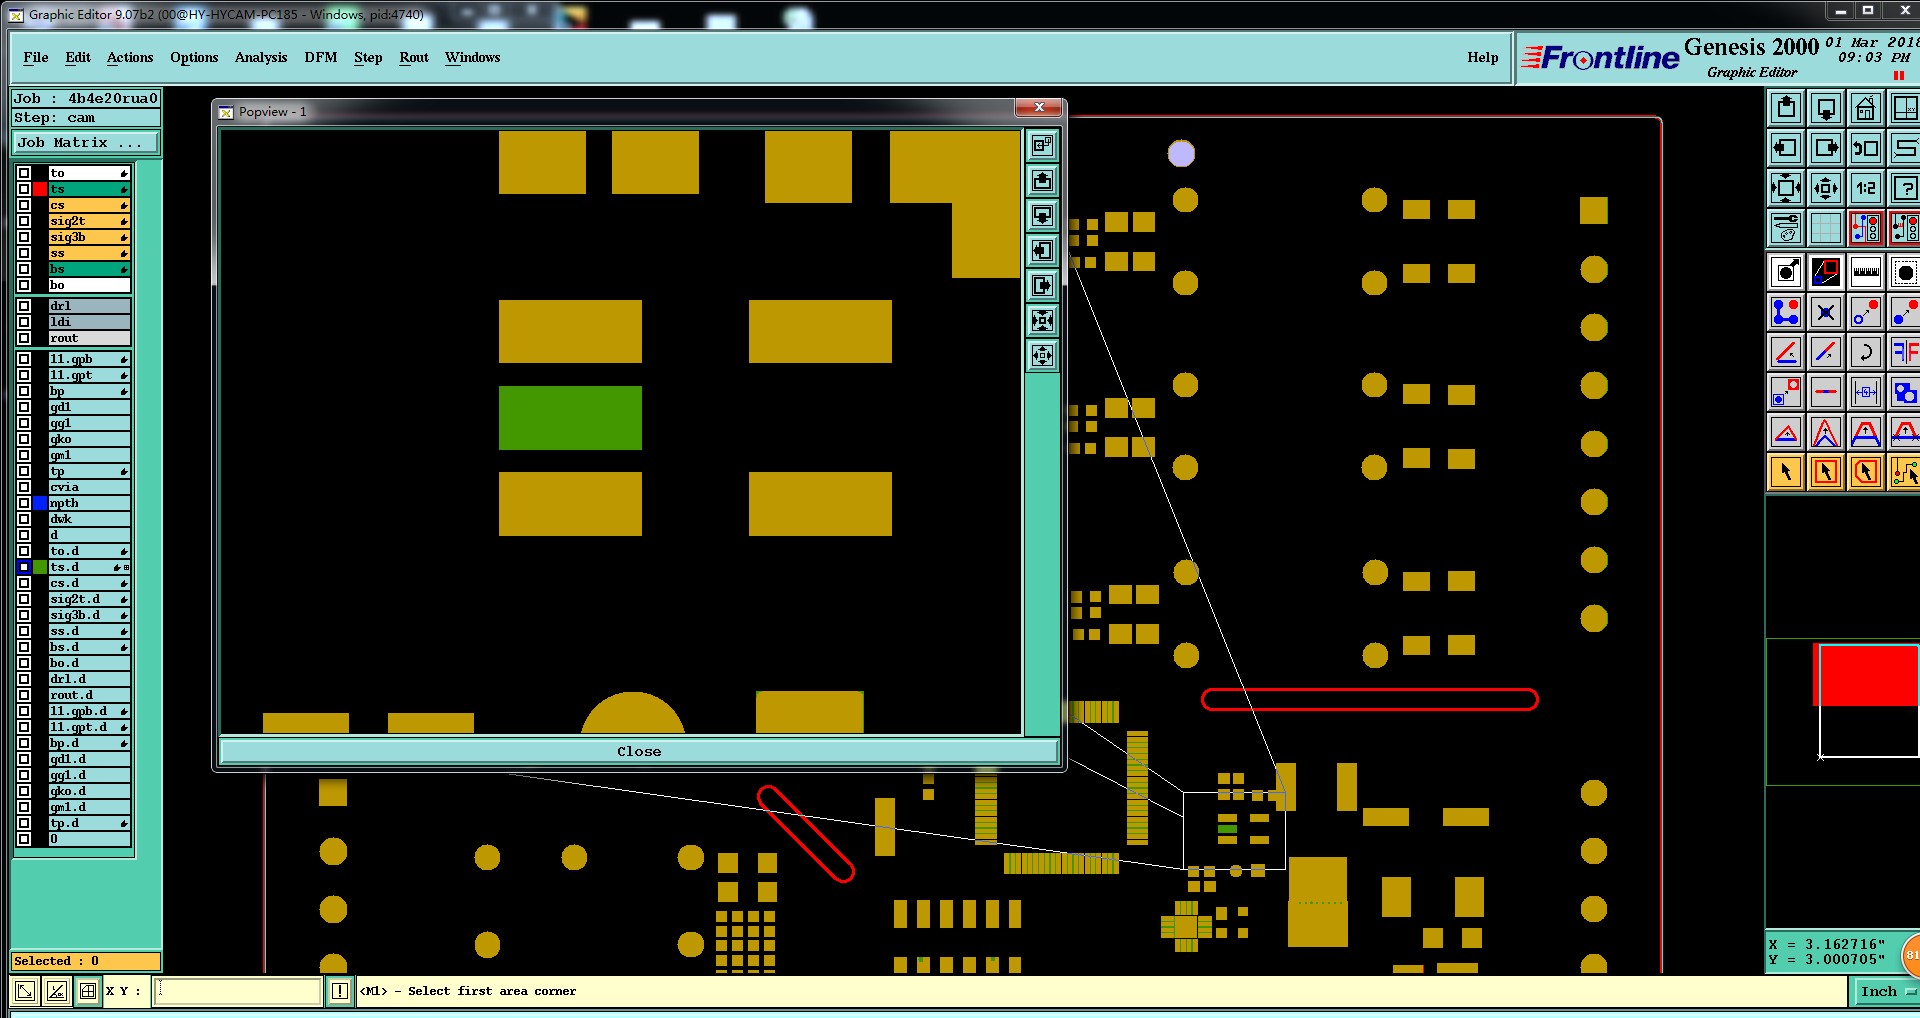1920x1018 pixels.
Task: Click the black-and-red contour display icon
Action: [x=1826, y=272]
